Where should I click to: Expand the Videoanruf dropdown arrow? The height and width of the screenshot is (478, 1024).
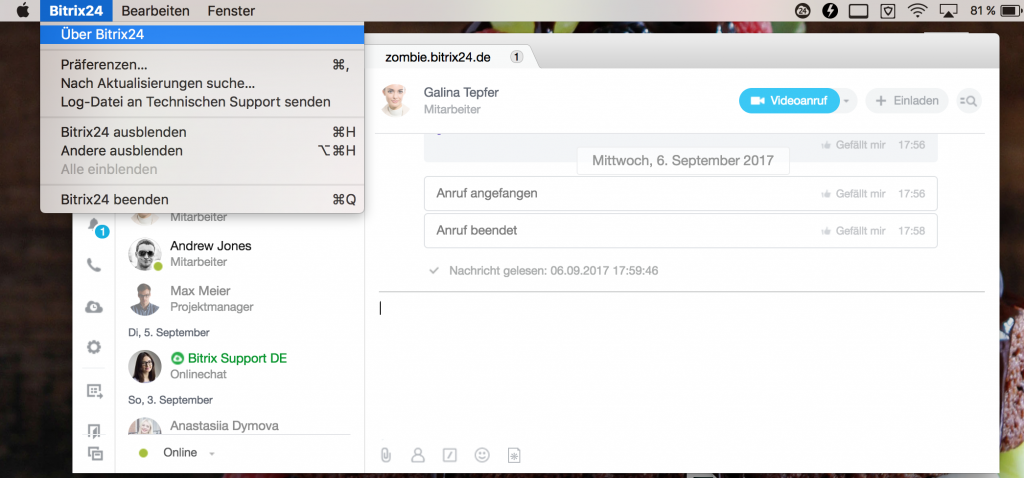click(x=847, y=101)
